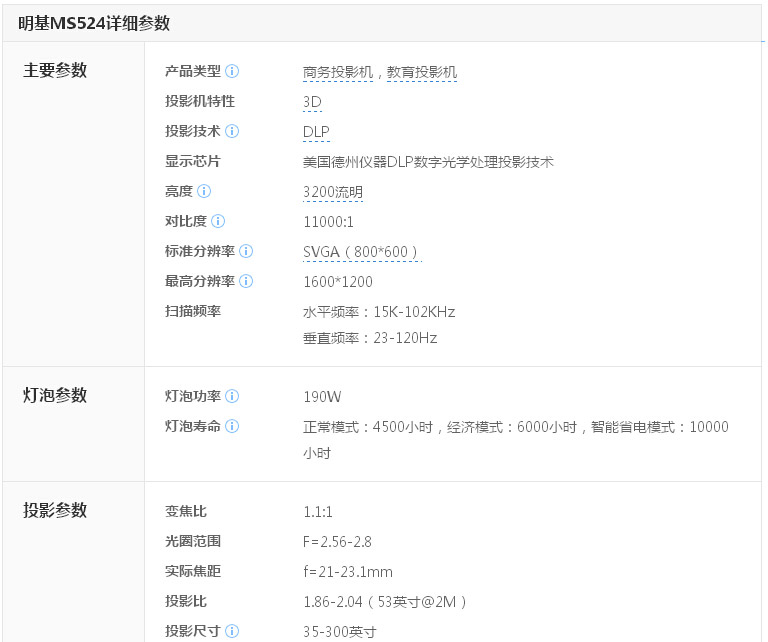Select the focal length f=21-23.1mm
Screen dimensions: 768x642
pos(348,572)
